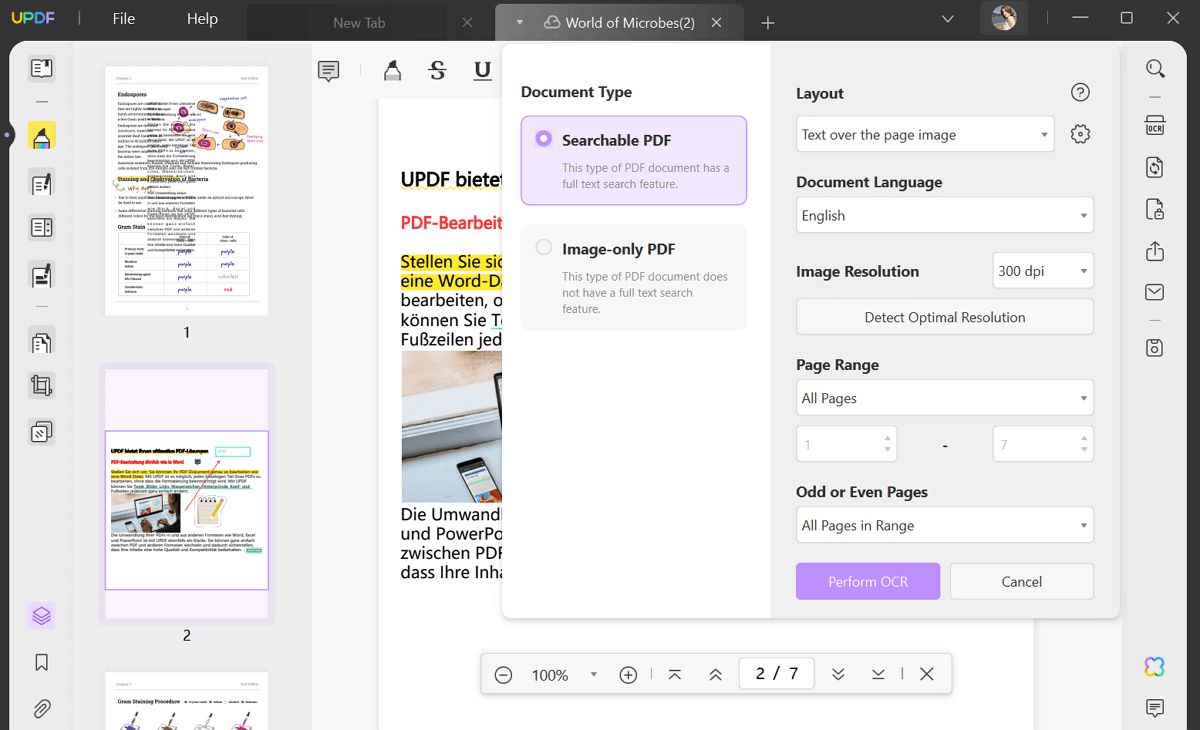Jump to the first page arrow
This screenshot has width=1200, height=730.
(675, 675)
